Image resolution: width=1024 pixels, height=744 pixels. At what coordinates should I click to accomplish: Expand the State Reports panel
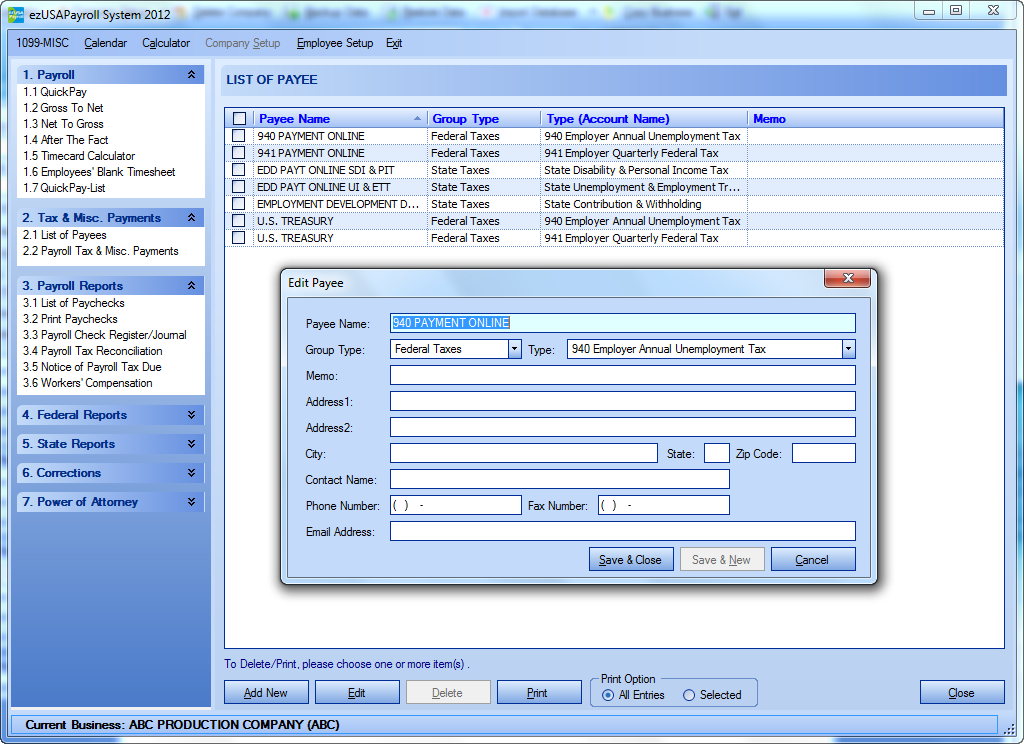point(191,444)
